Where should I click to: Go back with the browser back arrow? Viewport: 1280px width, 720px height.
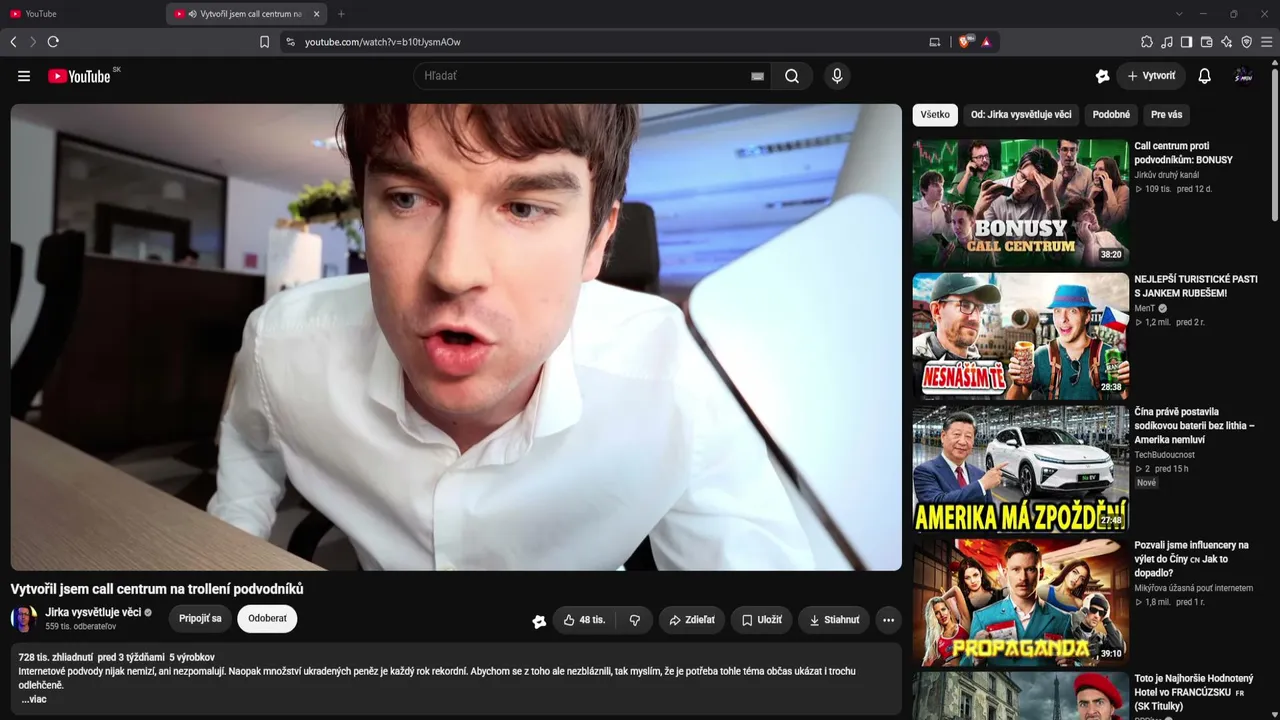(x=13, y=42)
